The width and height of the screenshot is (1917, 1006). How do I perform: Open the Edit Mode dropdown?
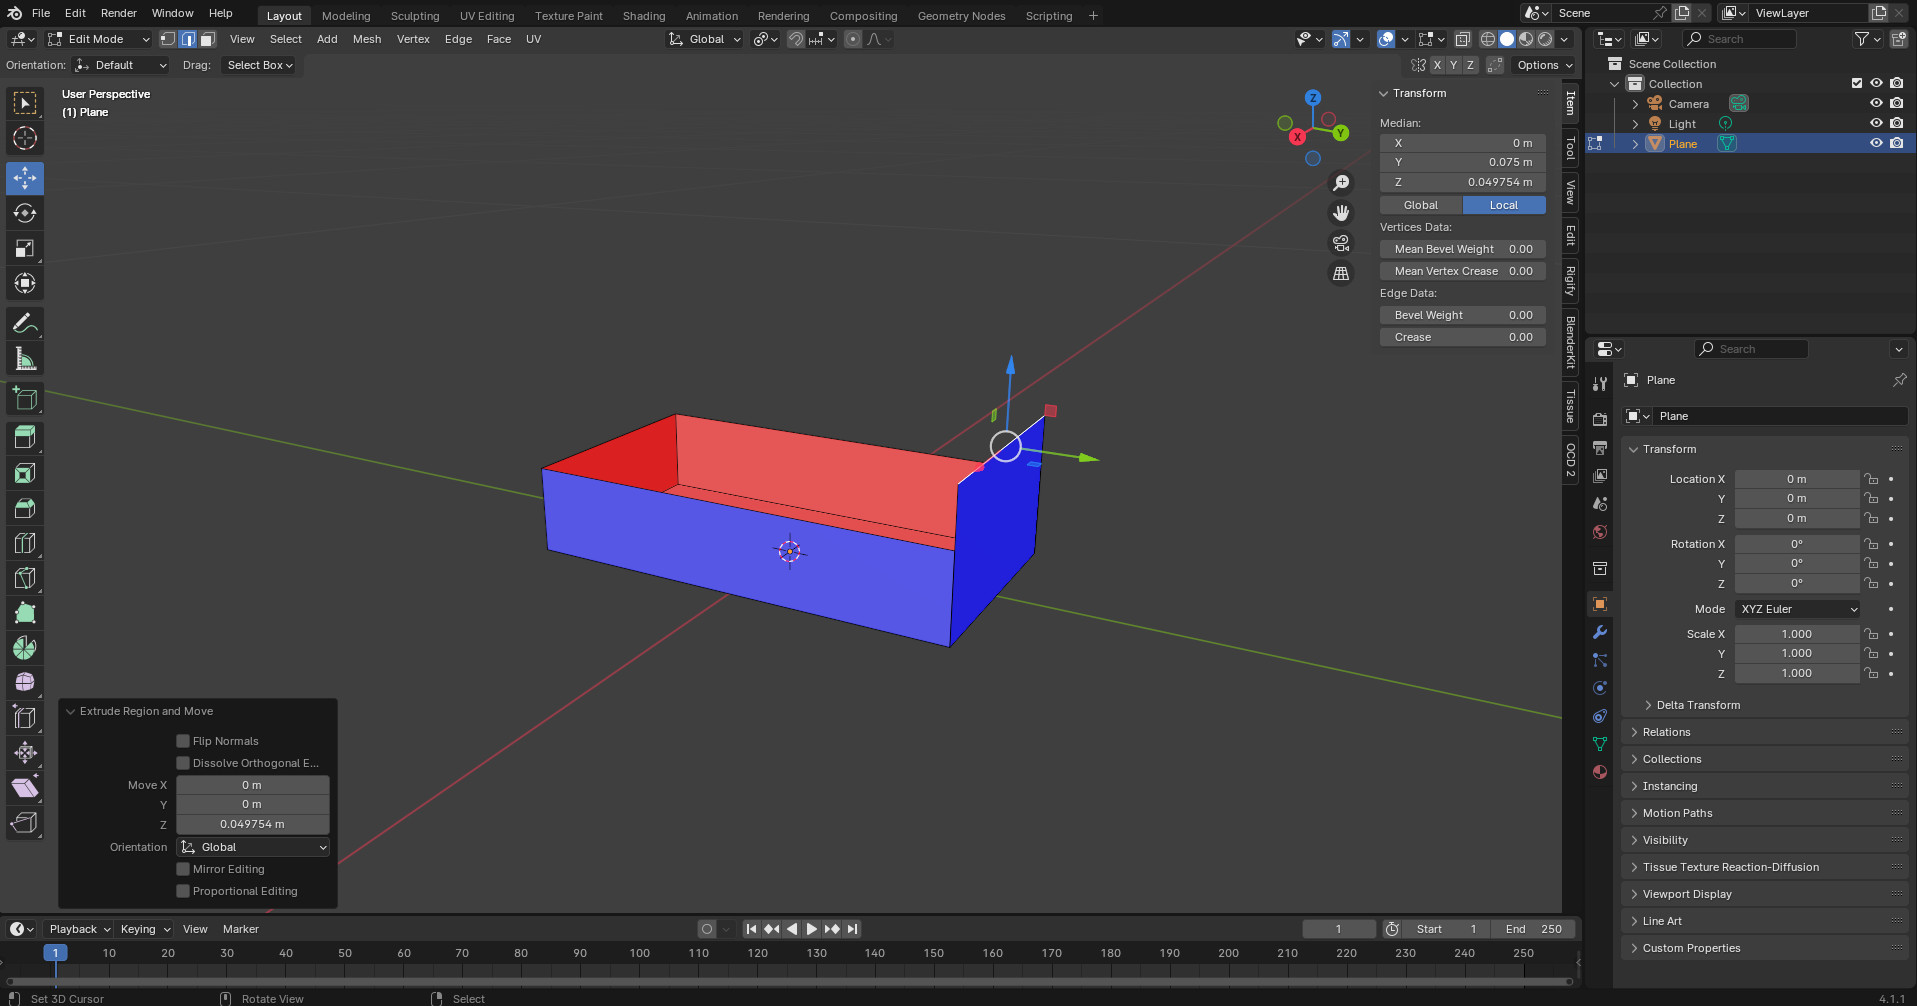tap(98, 39)
